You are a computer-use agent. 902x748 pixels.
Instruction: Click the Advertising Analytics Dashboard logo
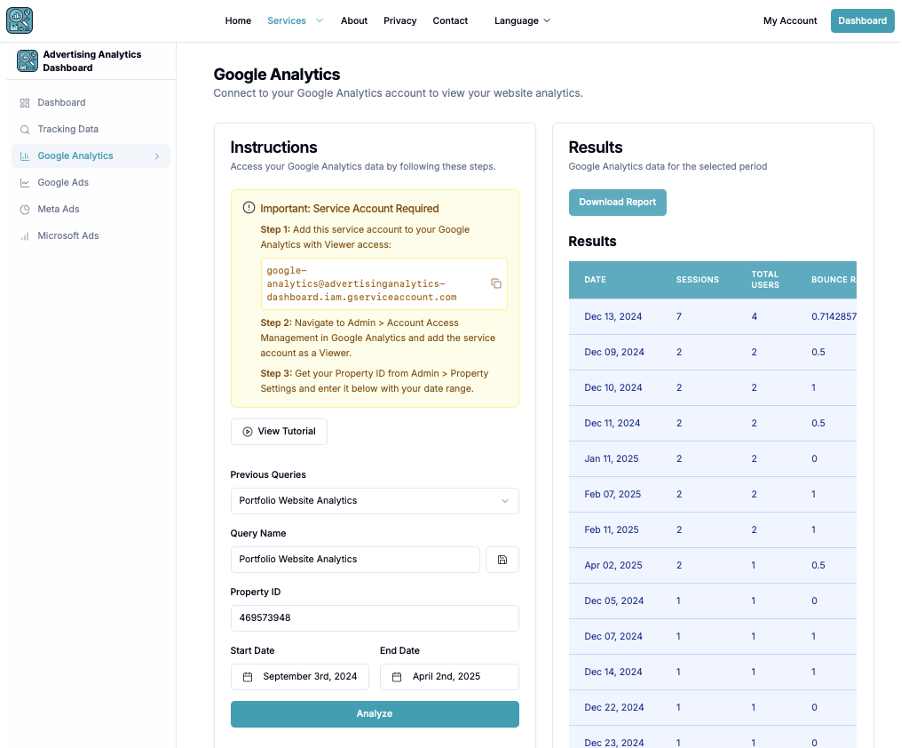27,61
